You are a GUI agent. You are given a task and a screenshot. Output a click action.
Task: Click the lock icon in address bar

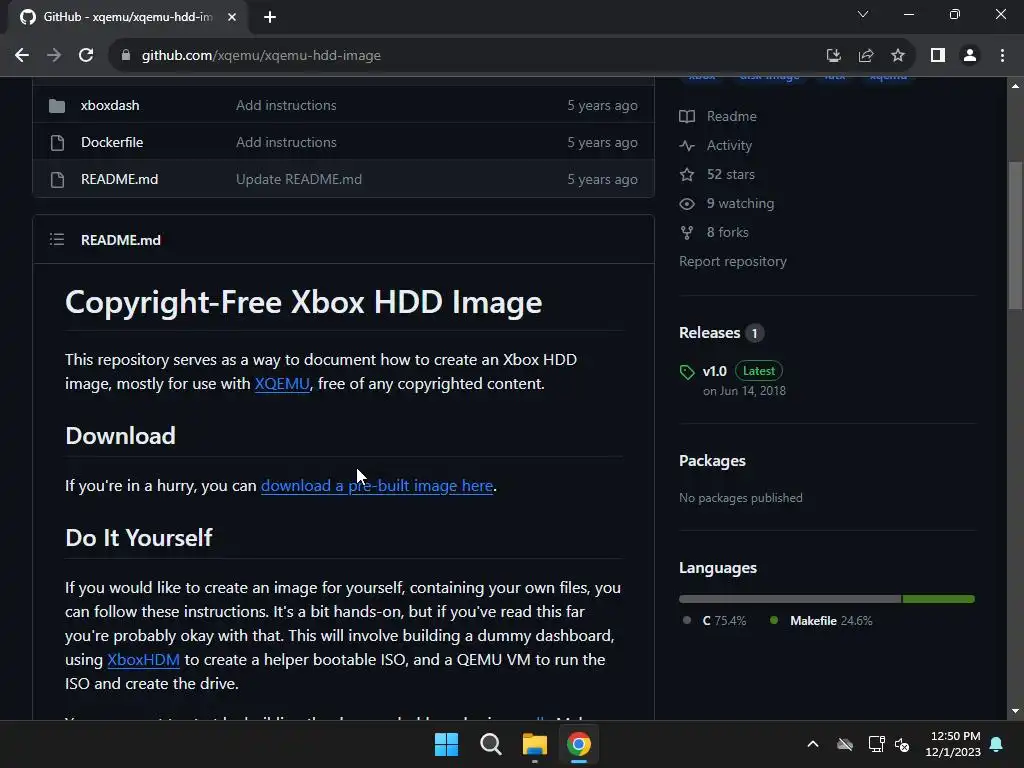click(x=126, y=56)
